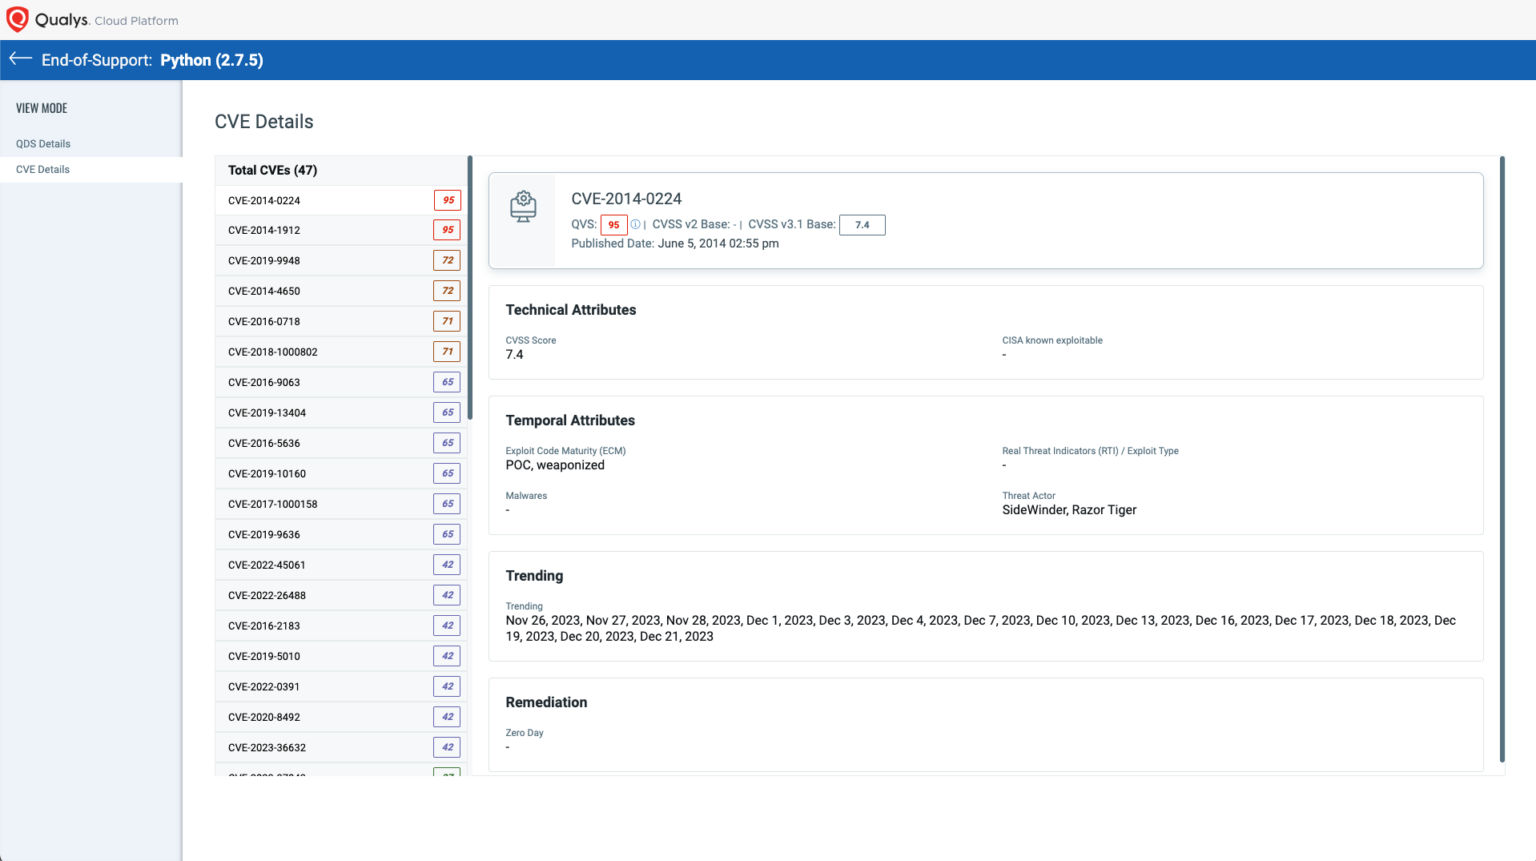The width and height of the screenshot is (1536, 861).
Task: Click the back arrow beside End-of-Support
Action: [19, 59]
